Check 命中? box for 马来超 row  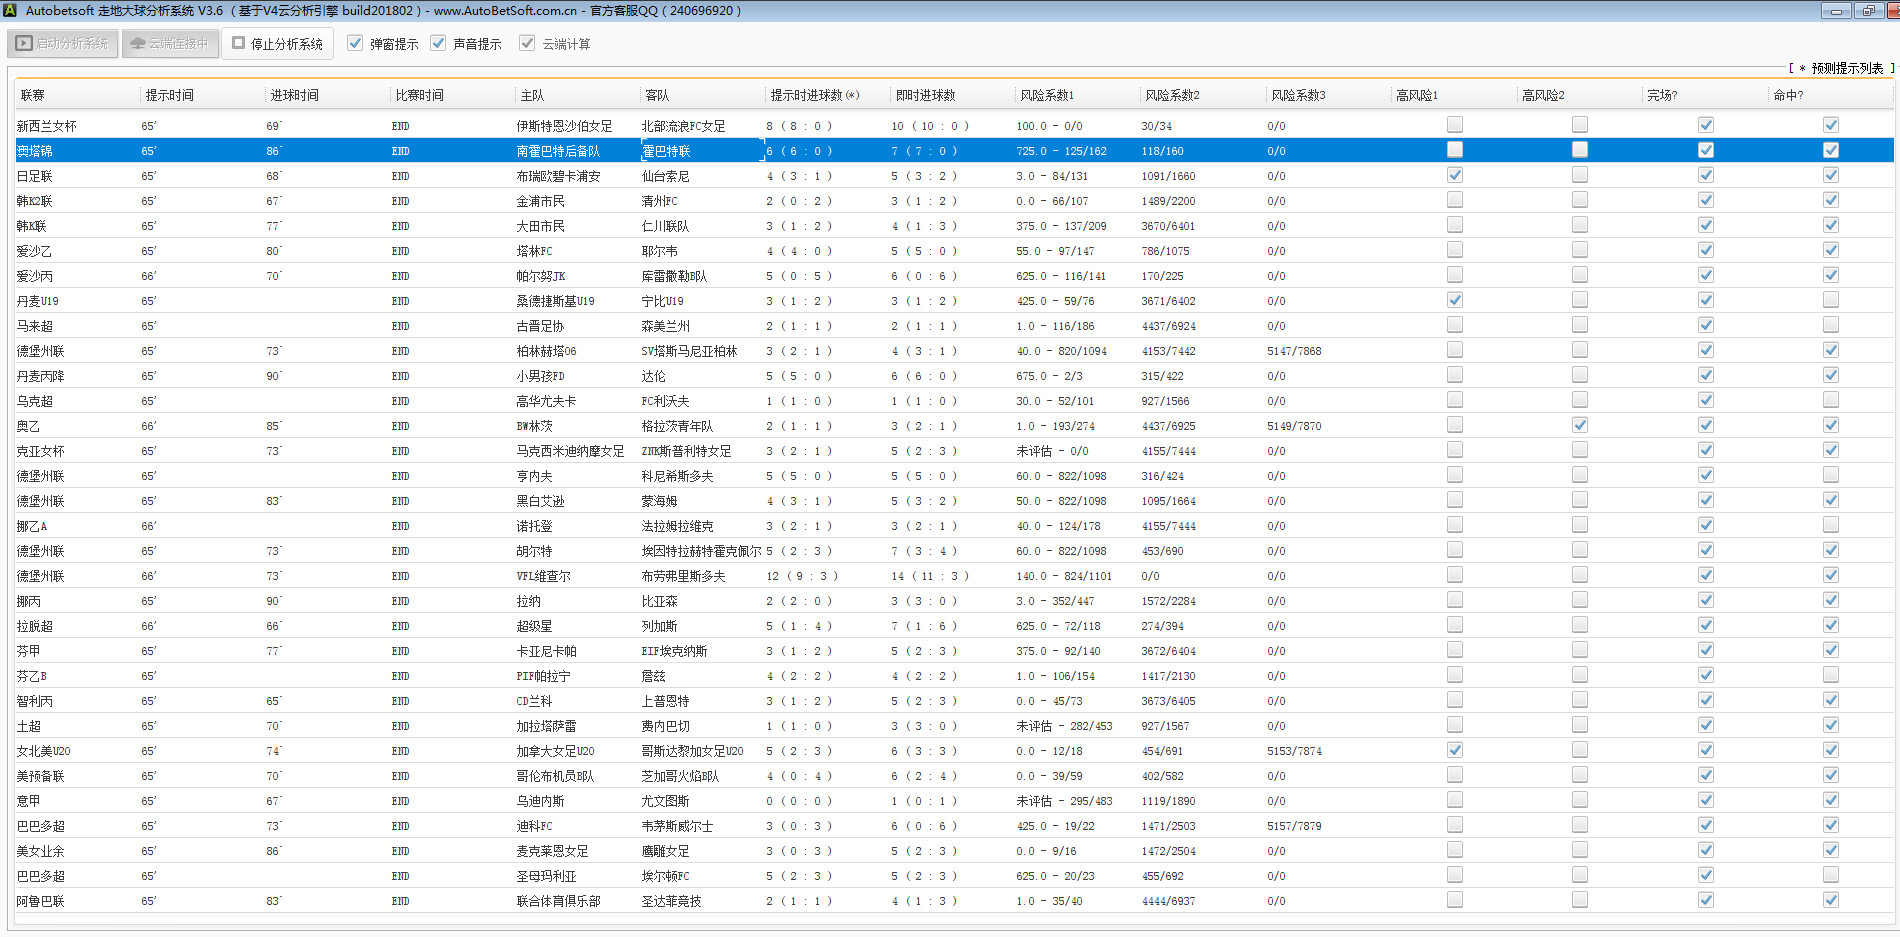coord(1830,325)
